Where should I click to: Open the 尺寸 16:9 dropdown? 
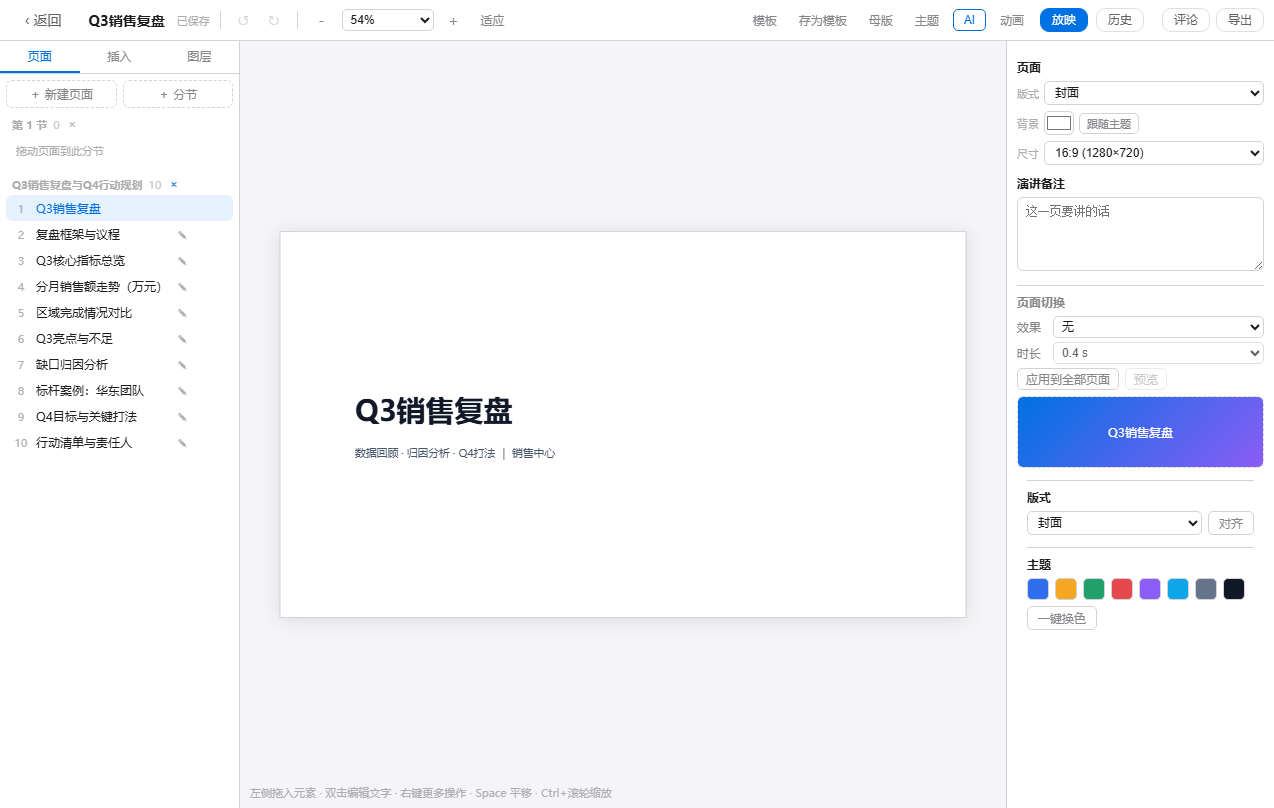pos(1154,153)
